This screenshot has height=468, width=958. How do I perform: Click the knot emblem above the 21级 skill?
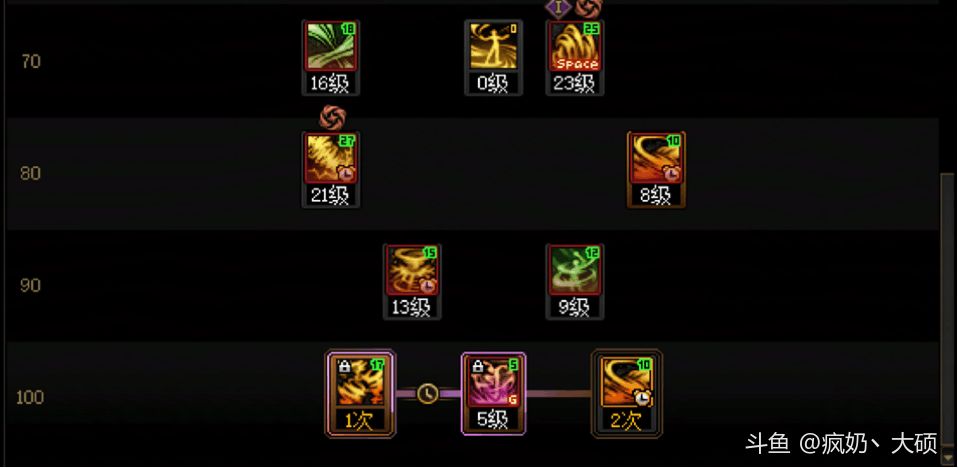333,117
